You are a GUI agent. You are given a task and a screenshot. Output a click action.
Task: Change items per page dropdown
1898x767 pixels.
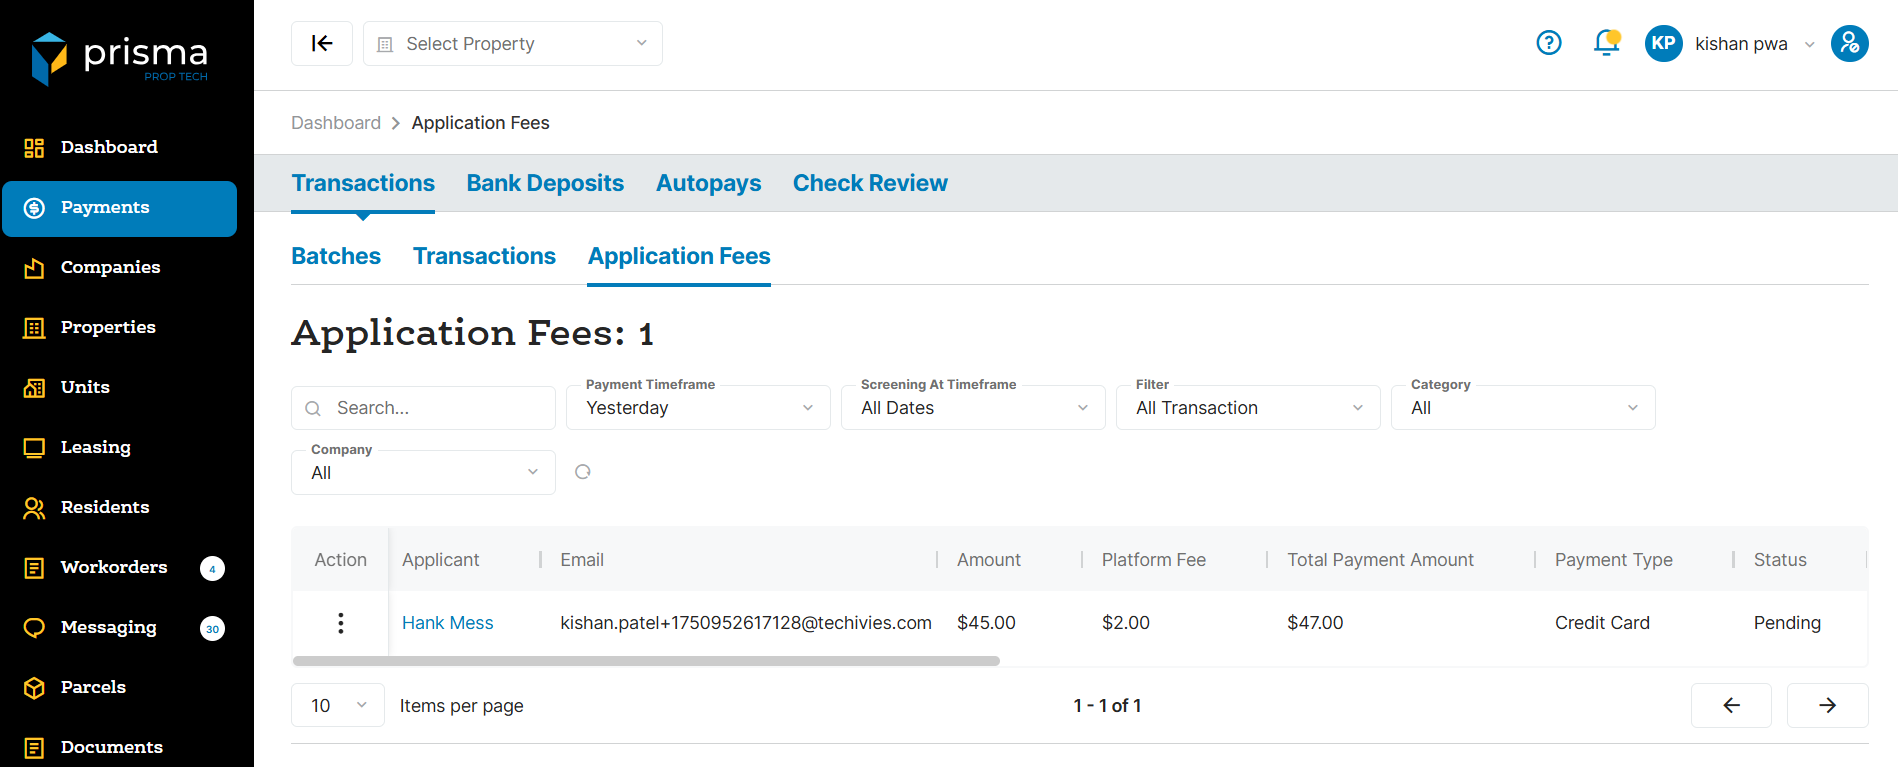(x=338, y=705)
